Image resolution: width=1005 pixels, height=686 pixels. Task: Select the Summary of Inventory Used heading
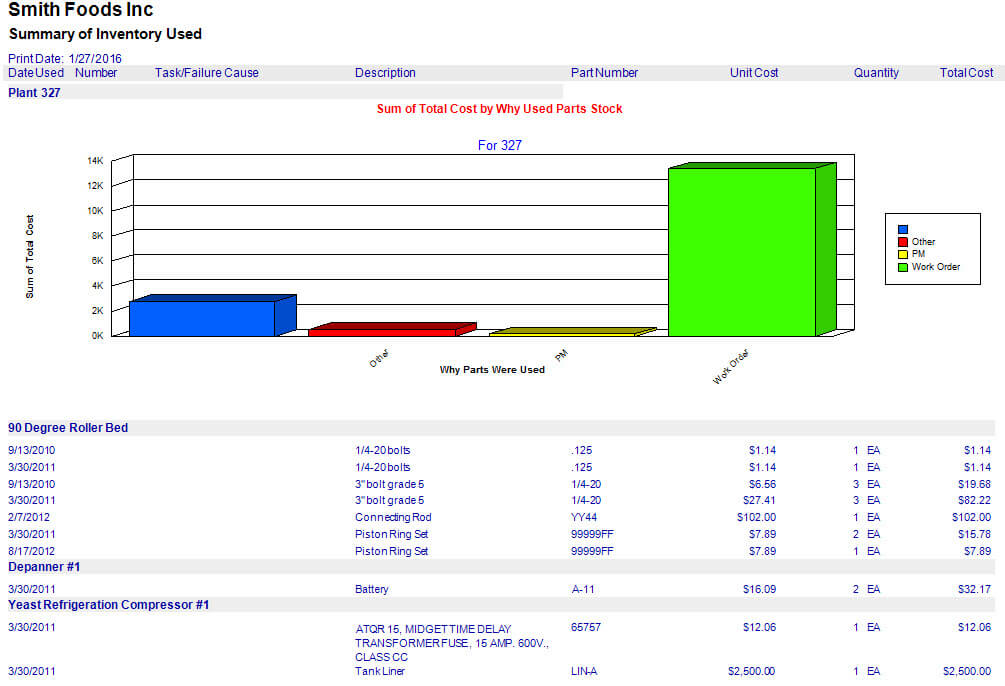[105, 34]
